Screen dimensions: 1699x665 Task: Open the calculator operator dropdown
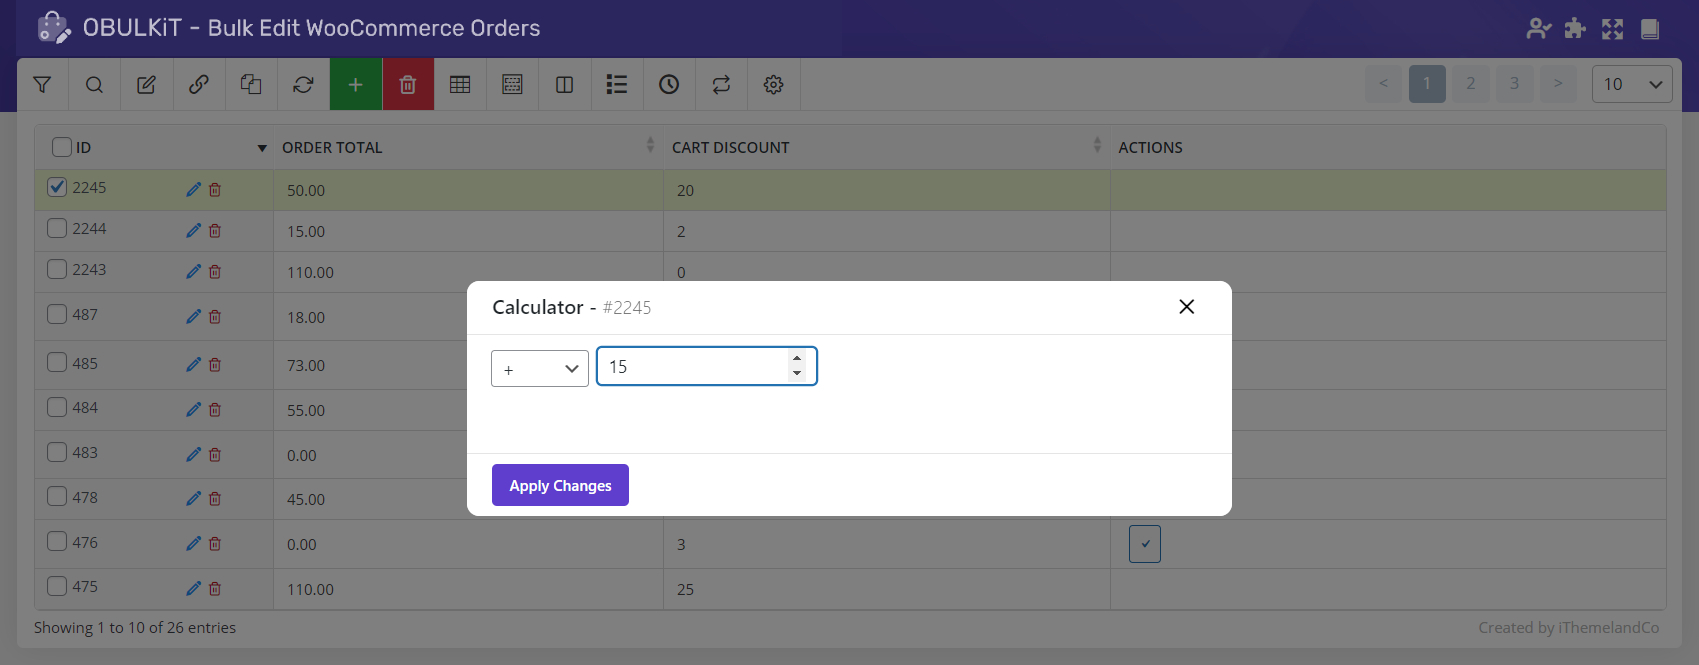point(540,368)
